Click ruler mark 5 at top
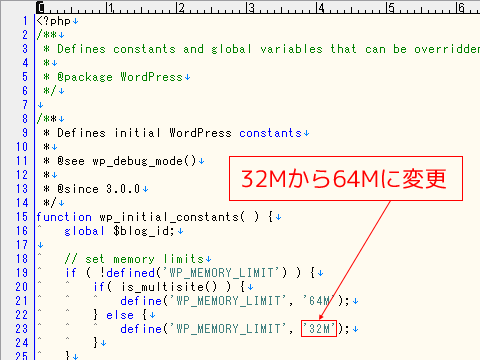480x360 pixels. [x=391, y=7]
